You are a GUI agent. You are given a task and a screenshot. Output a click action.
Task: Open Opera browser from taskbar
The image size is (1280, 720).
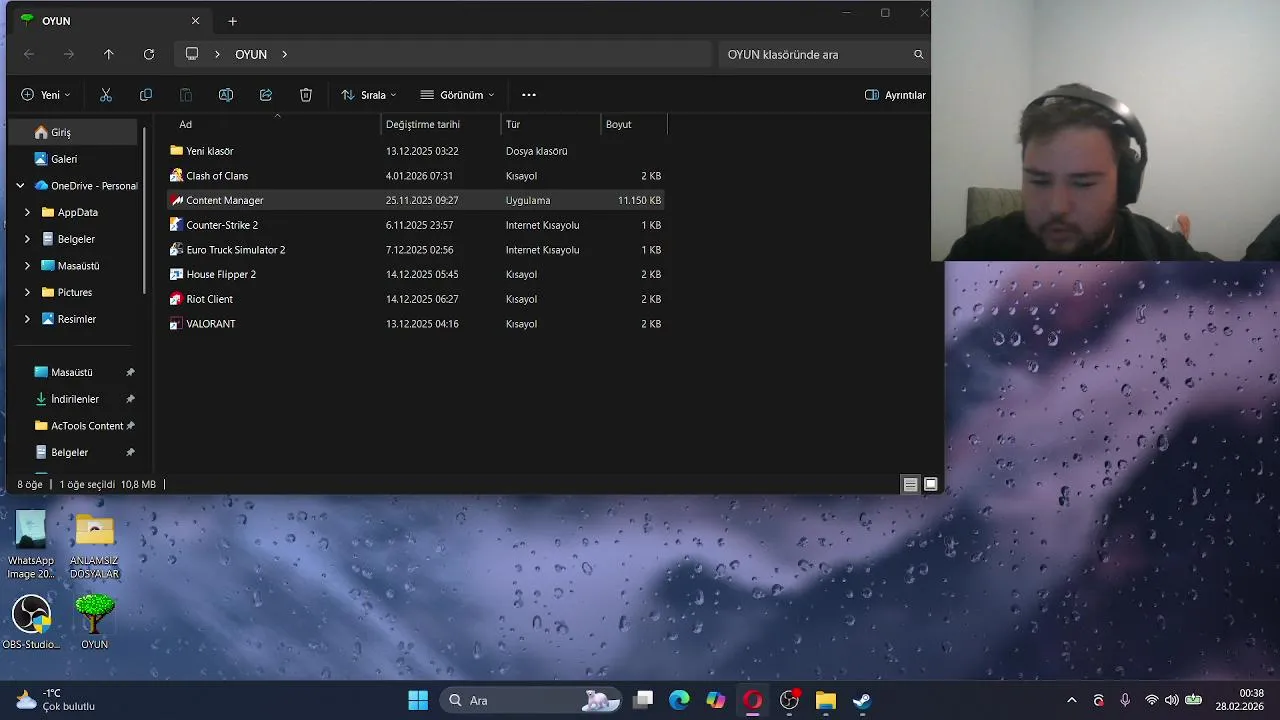coord(752,700)
